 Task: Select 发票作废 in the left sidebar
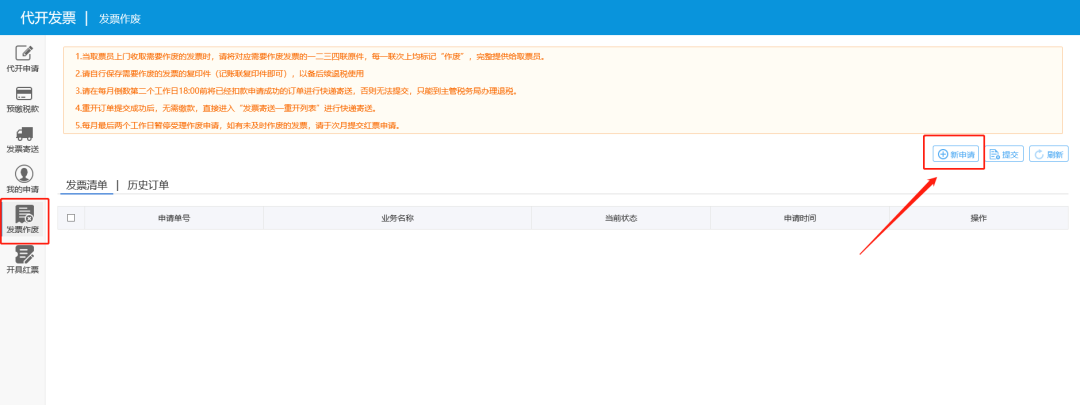pyautogui.click(x=23, y=220)
